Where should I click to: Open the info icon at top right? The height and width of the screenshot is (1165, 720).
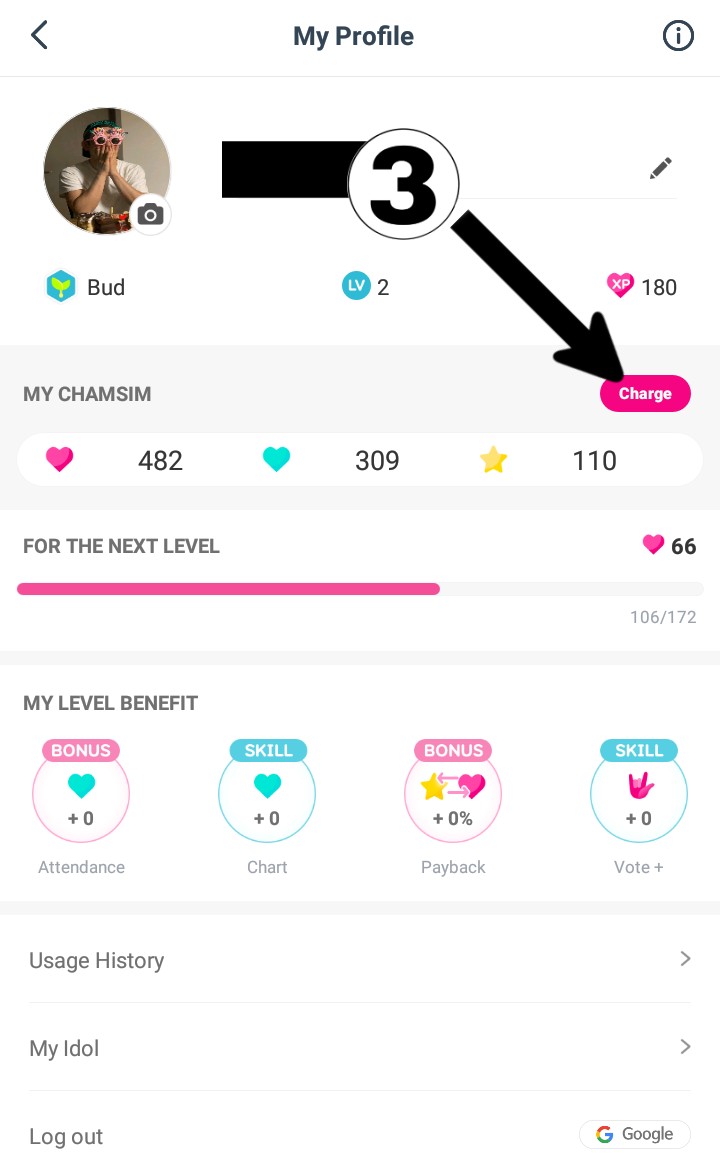coord(678,37)
